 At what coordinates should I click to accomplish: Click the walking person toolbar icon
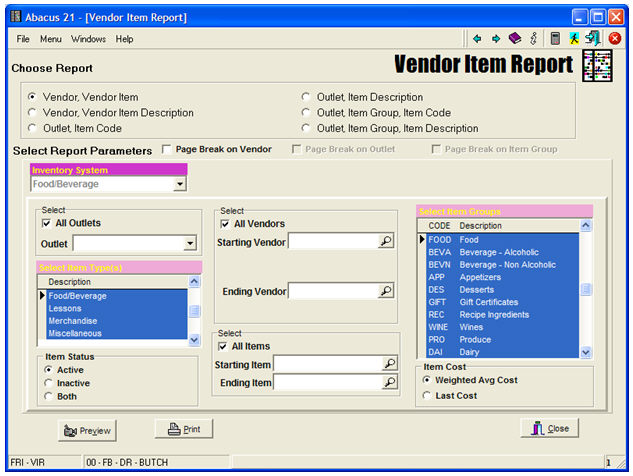575,39
